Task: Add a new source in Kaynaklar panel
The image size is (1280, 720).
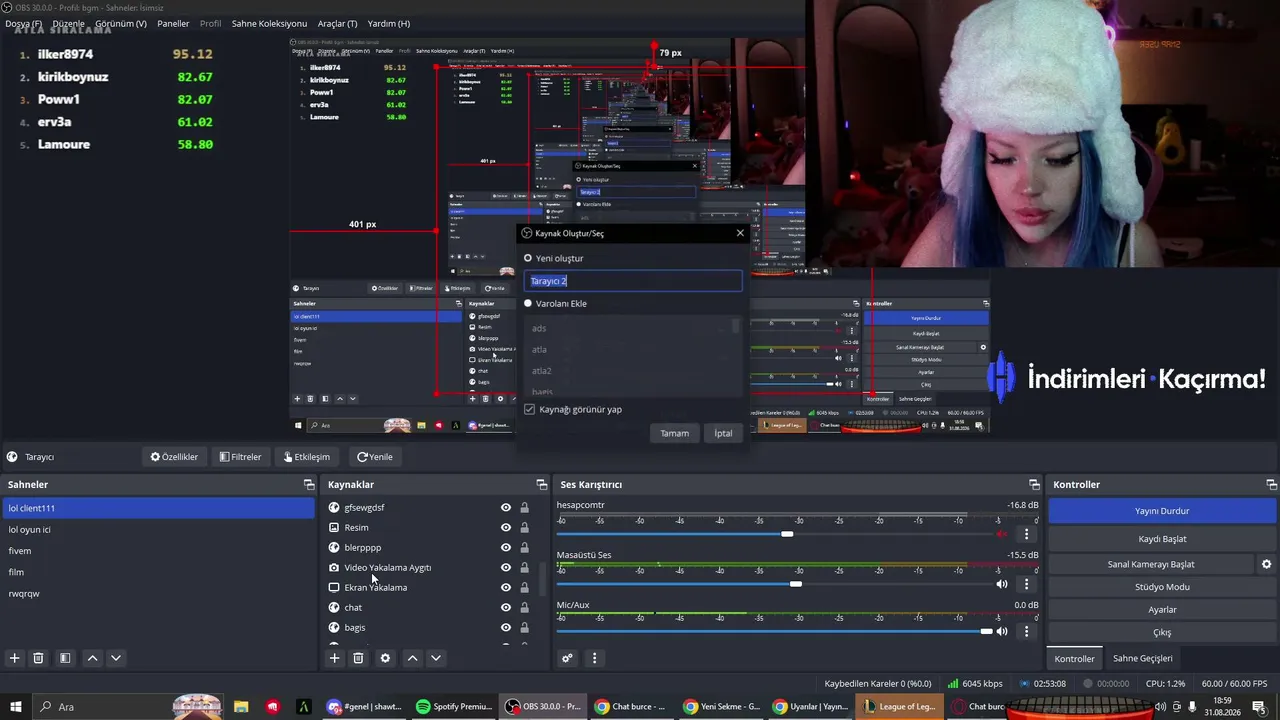Action: [335, 658]
